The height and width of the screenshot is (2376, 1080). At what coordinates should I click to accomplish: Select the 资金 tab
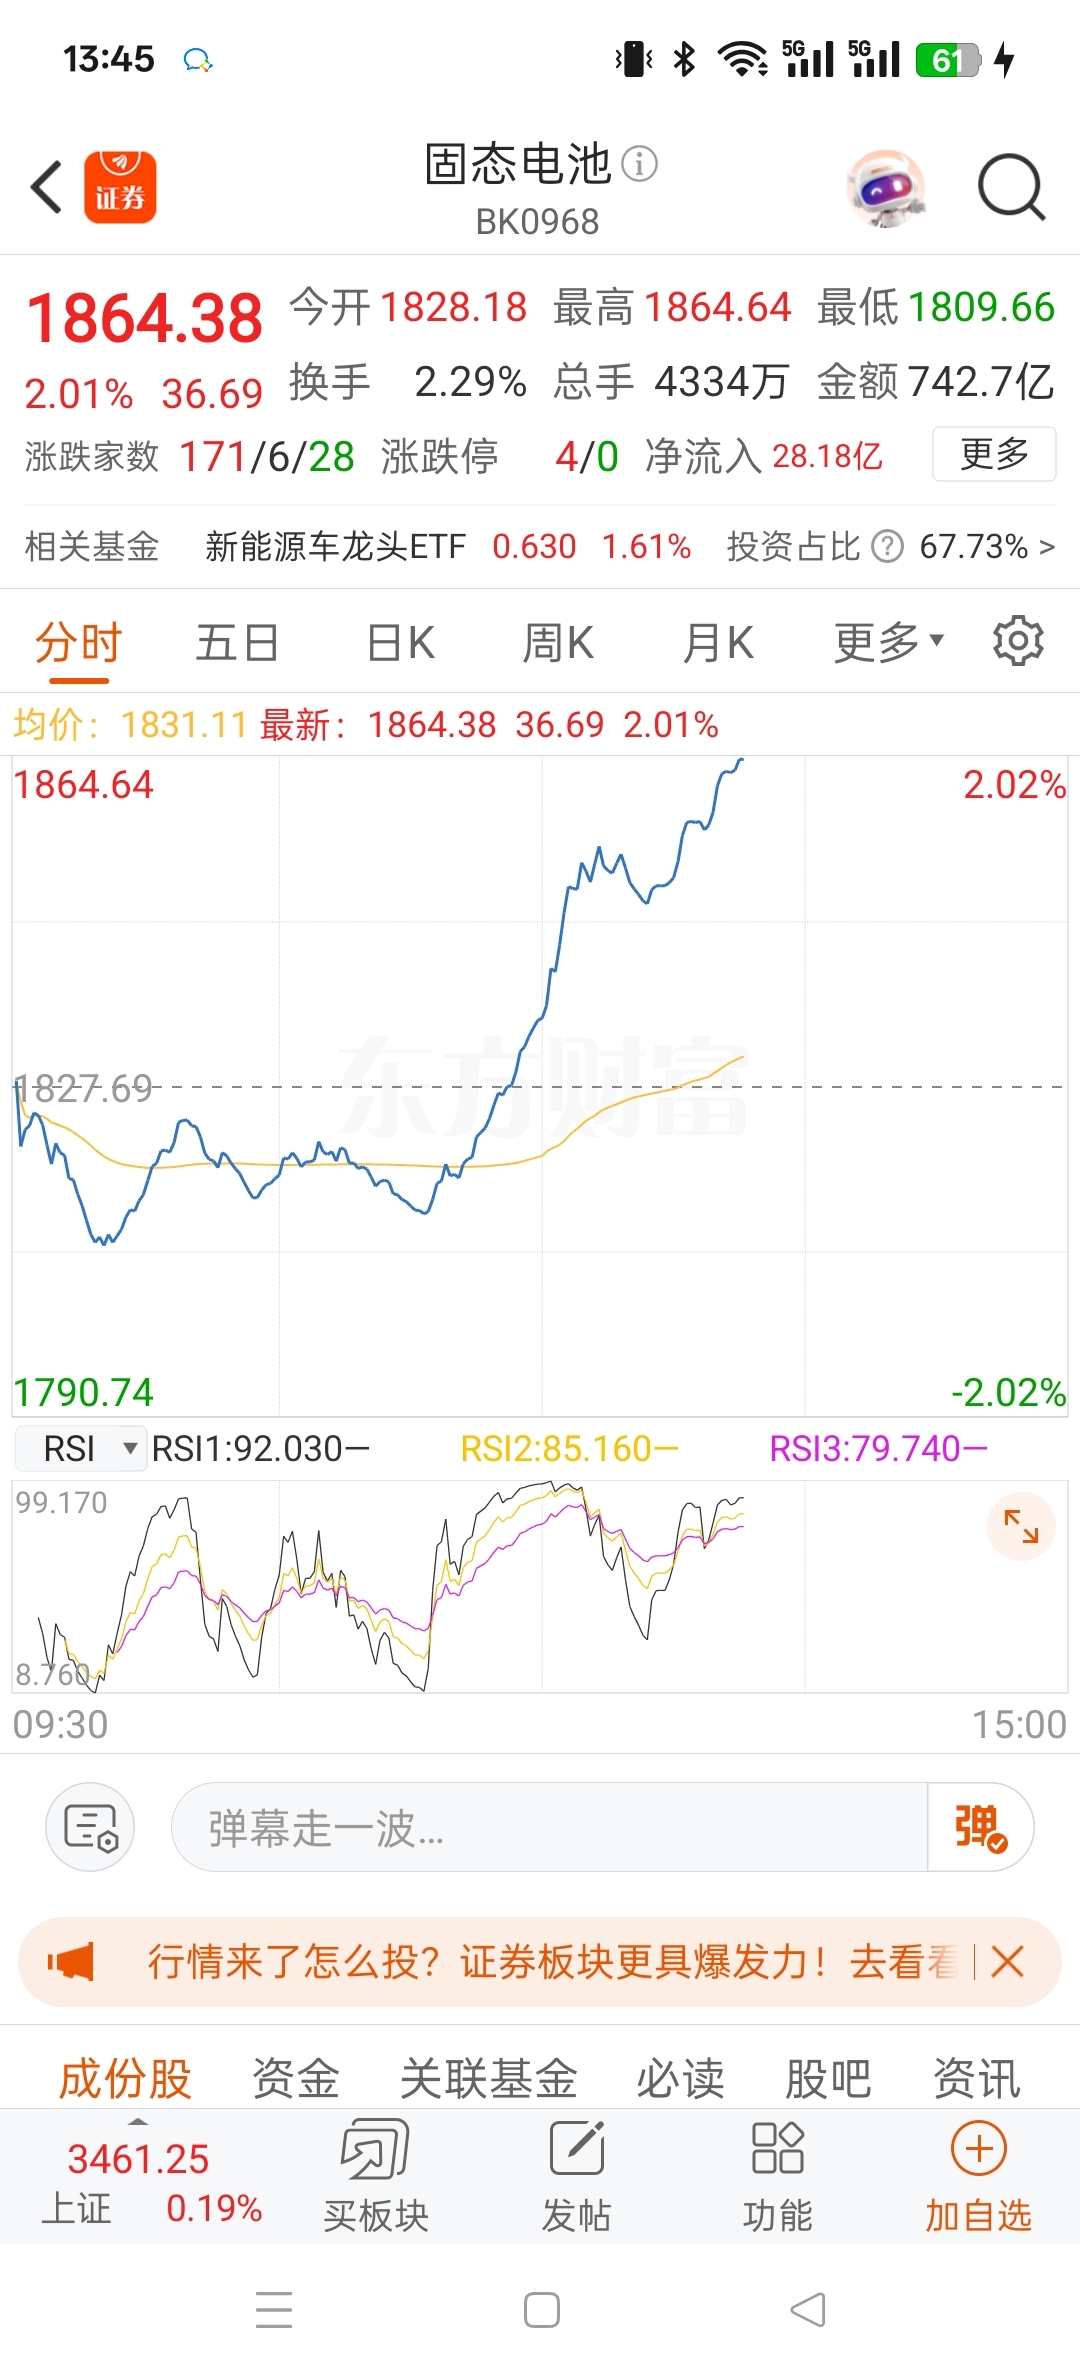(296, 2078)
